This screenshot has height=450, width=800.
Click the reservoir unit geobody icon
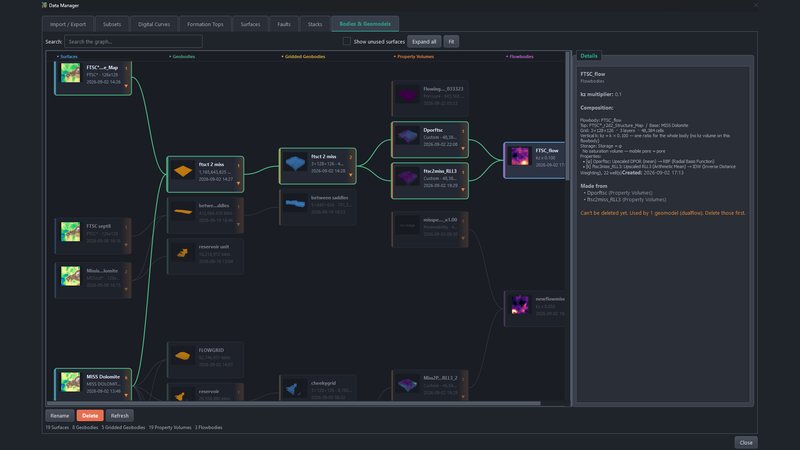coord(182,252)
